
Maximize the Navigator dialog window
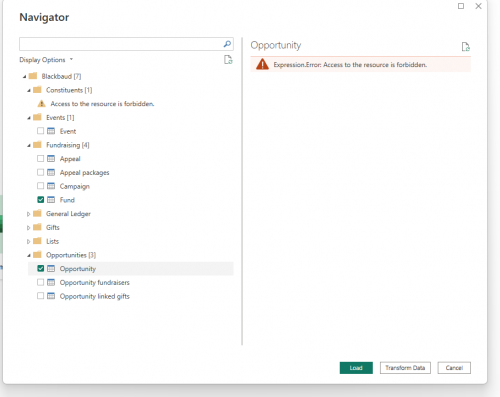click(x=461, y=6)
